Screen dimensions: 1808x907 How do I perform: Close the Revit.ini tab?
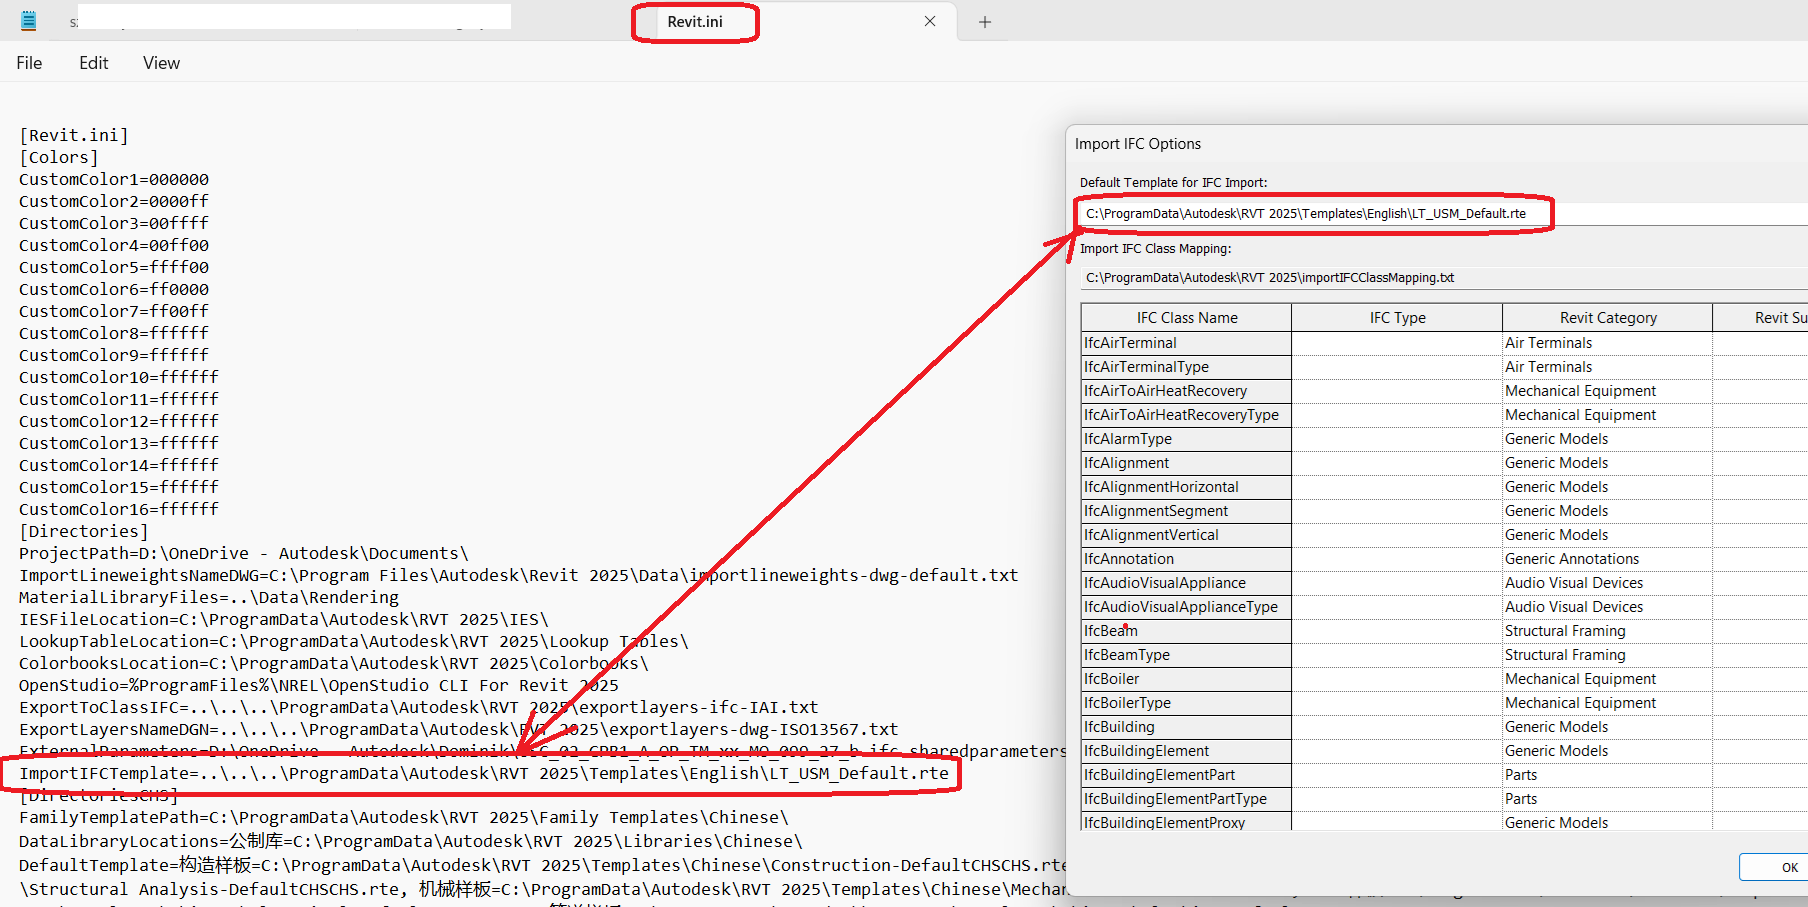coord(929,21)
